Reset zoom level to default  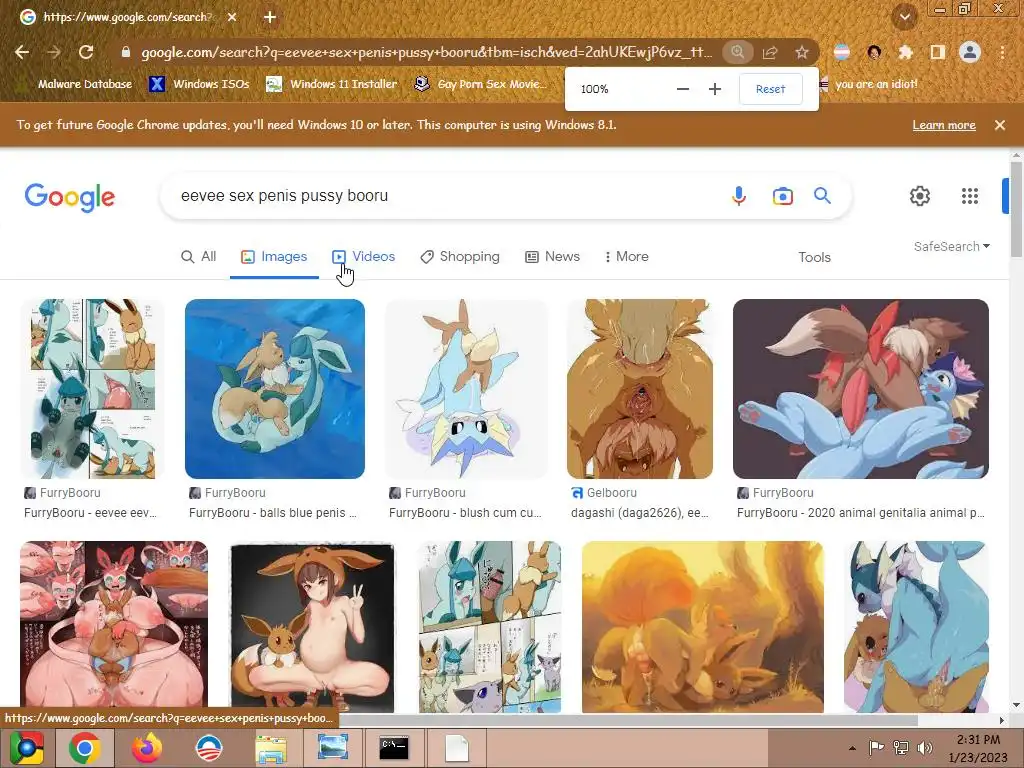tap(771, 89)
